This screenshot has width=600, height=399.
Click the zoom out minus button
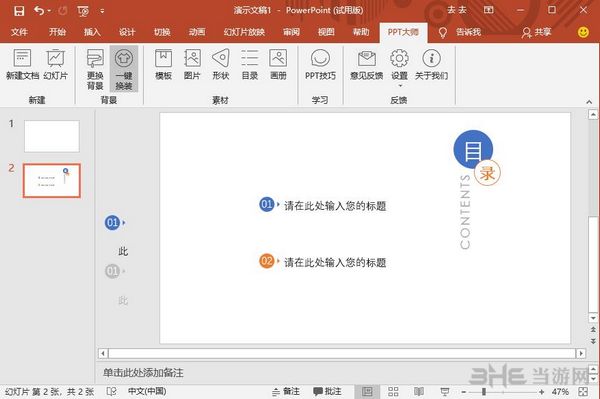click(463, 392)
